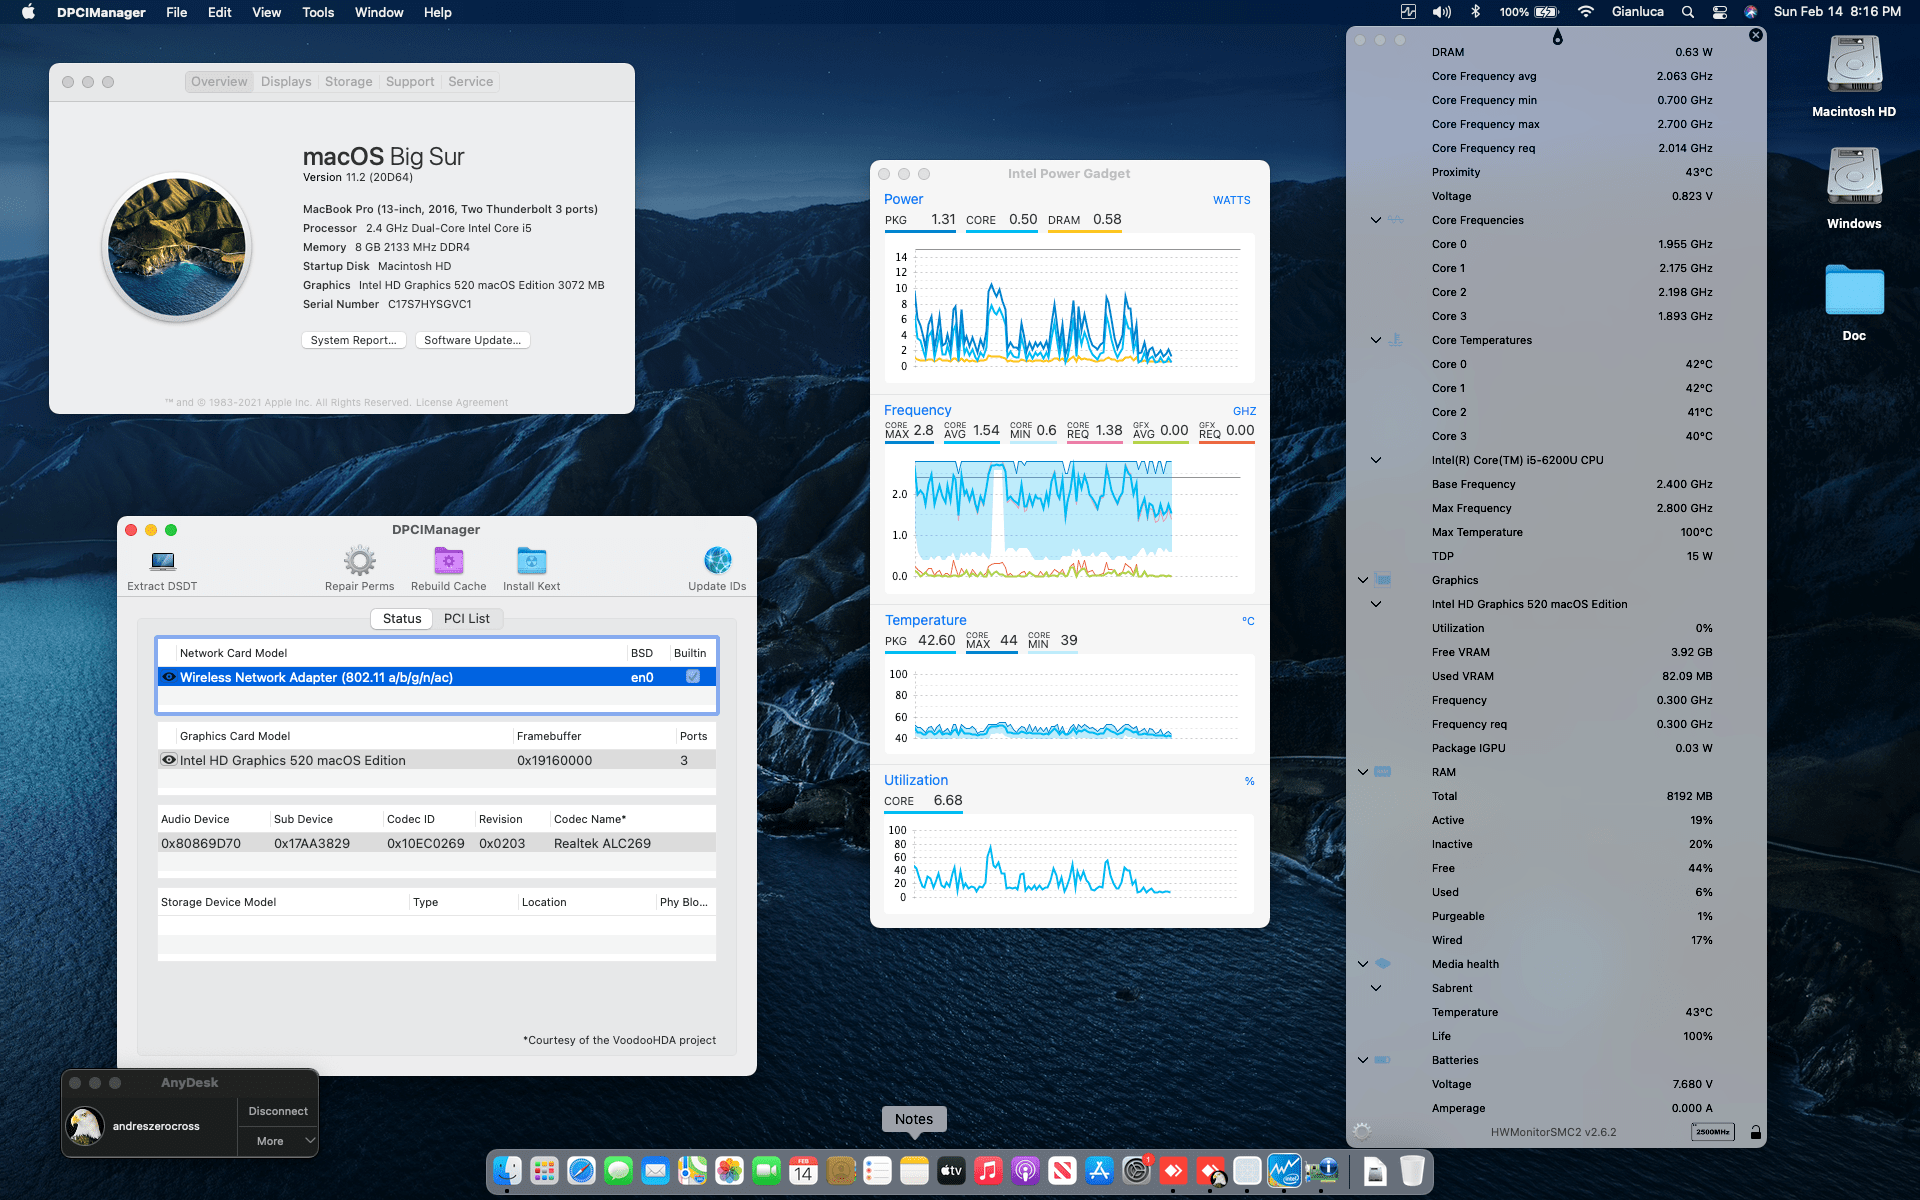Open System Preferences from the Dock
Viewport: 1920px width, 1200px height.
click(1137, 1170)
